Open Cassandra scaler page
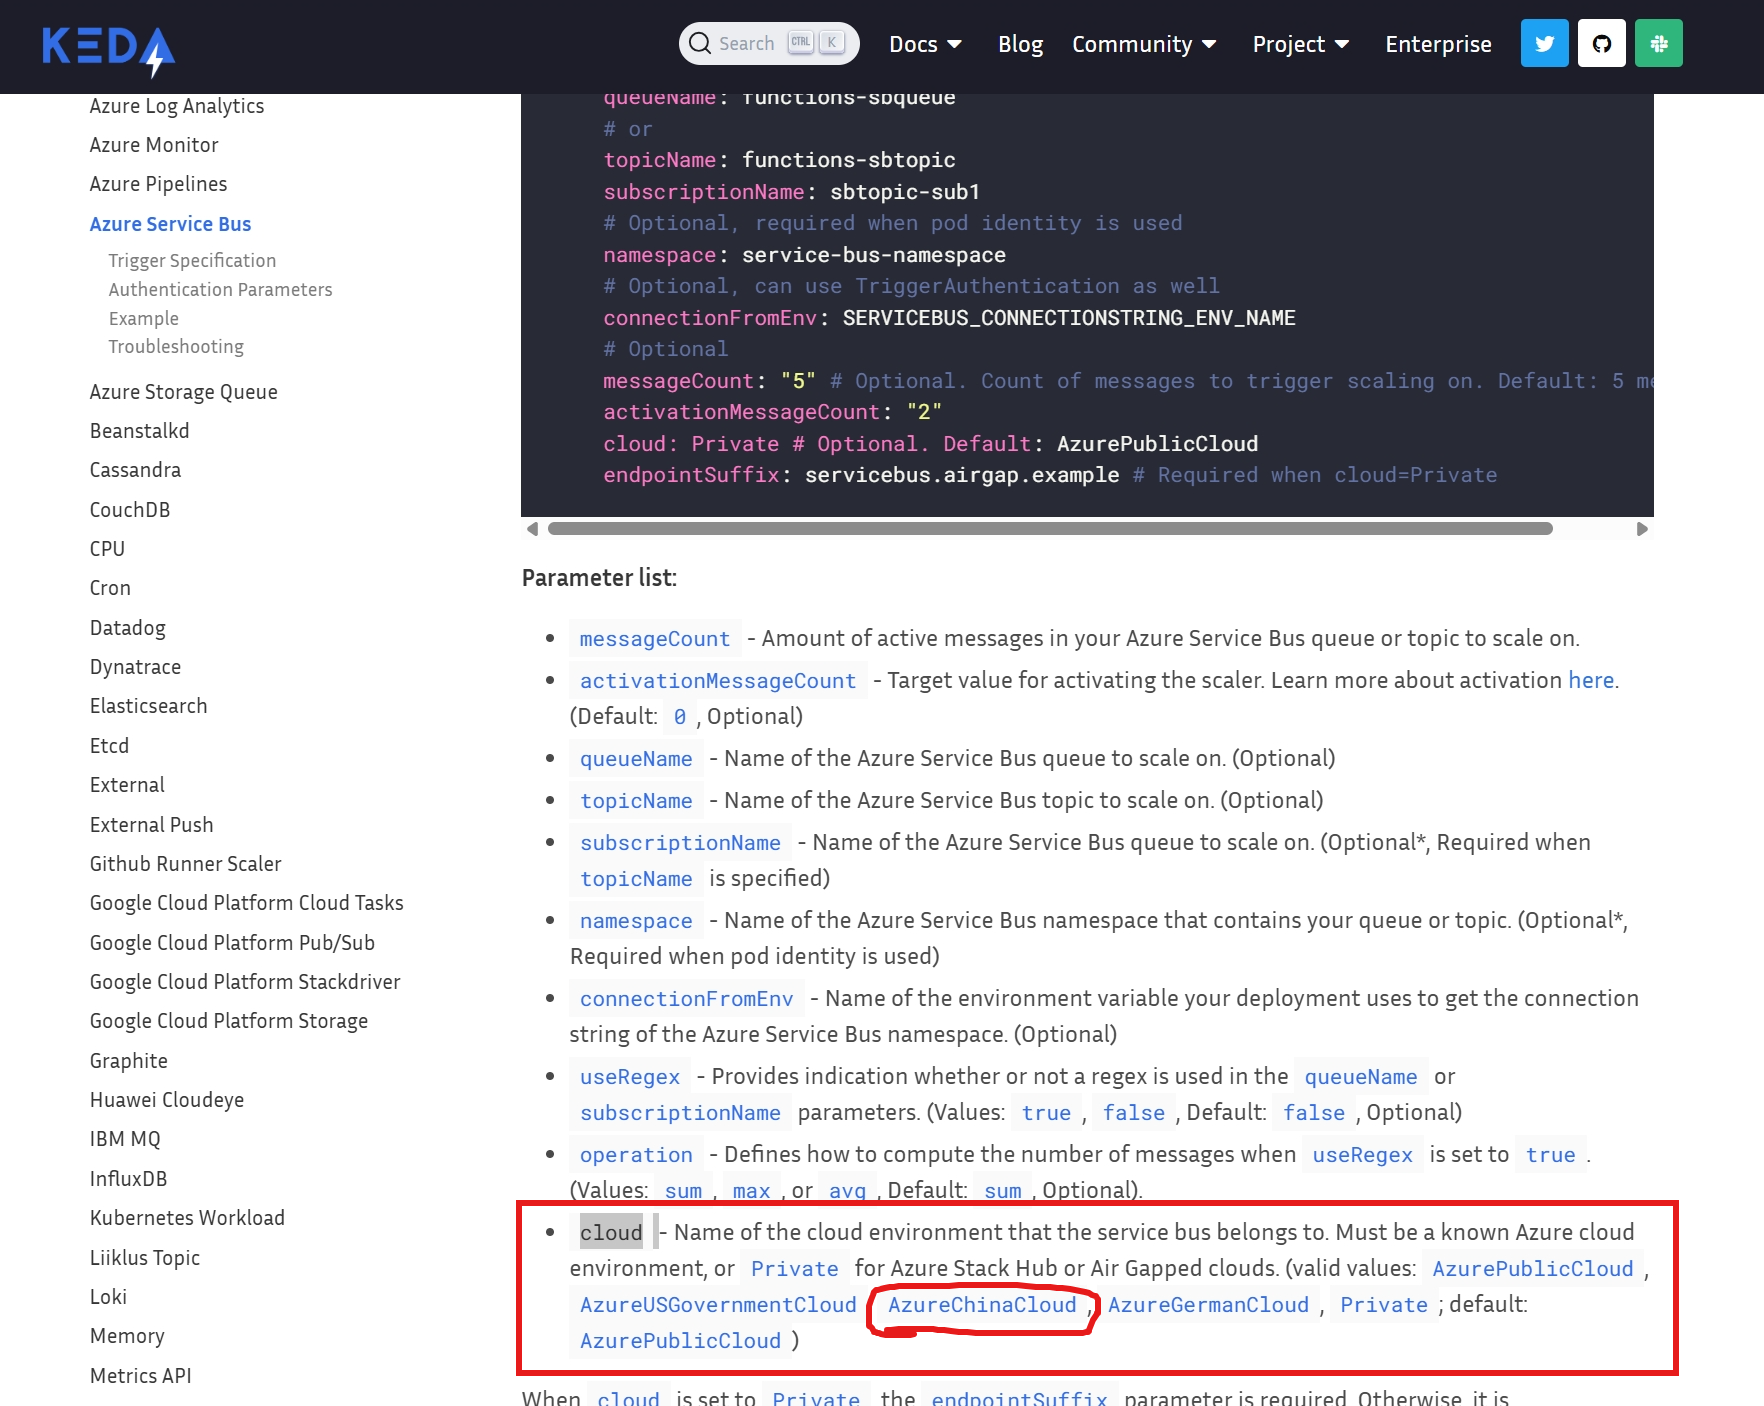This screenshot has height=1406, width=1764. pos(135,470)
